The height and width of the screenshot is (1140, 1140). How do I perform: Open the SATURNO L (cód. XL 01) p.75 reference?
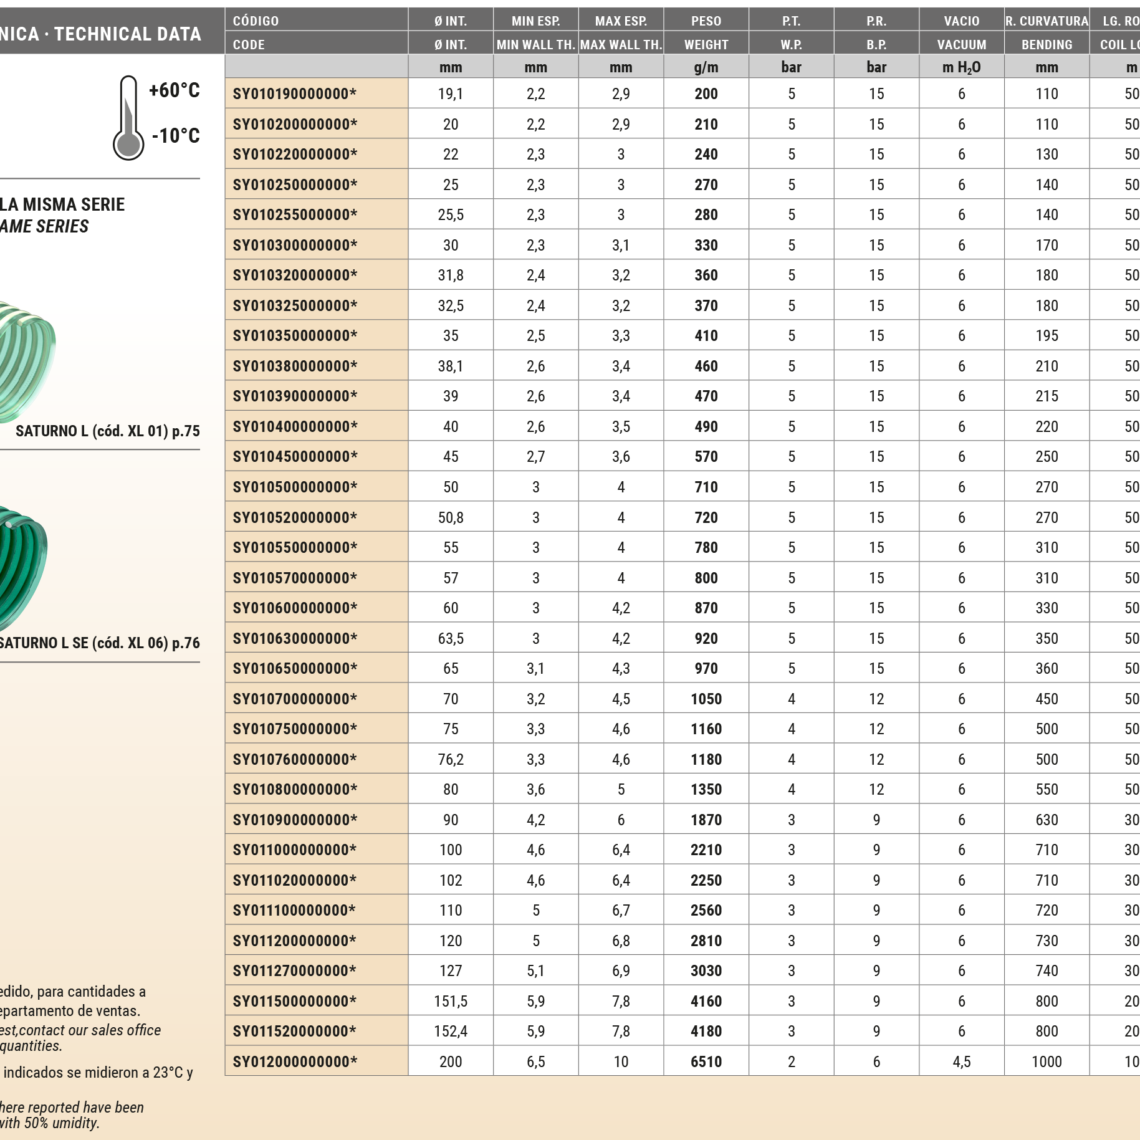pos(107,432)
